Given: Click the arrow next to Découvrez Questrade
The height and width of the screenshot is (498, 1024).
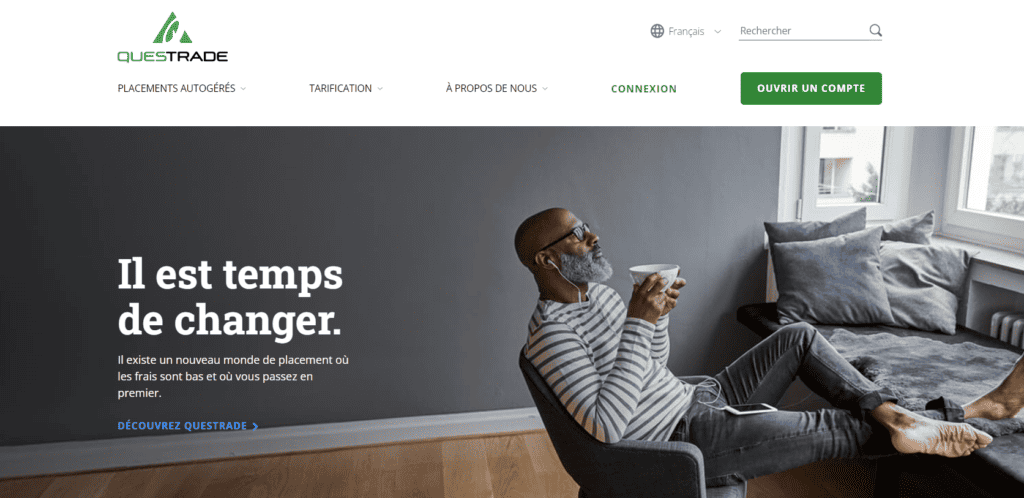Looking at the screenshot, I should (255, 426).
